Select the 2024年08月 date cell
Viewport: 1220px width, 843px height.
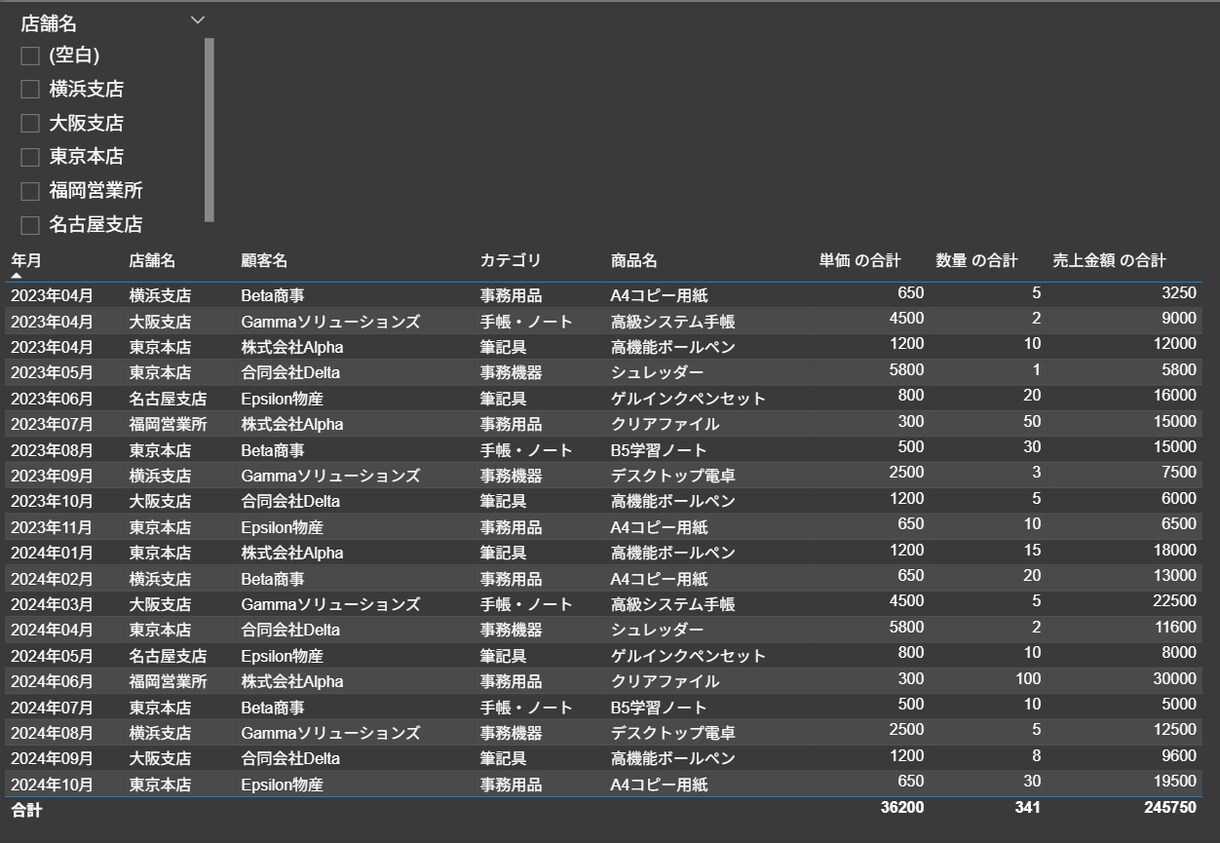(x=52, y=734)
